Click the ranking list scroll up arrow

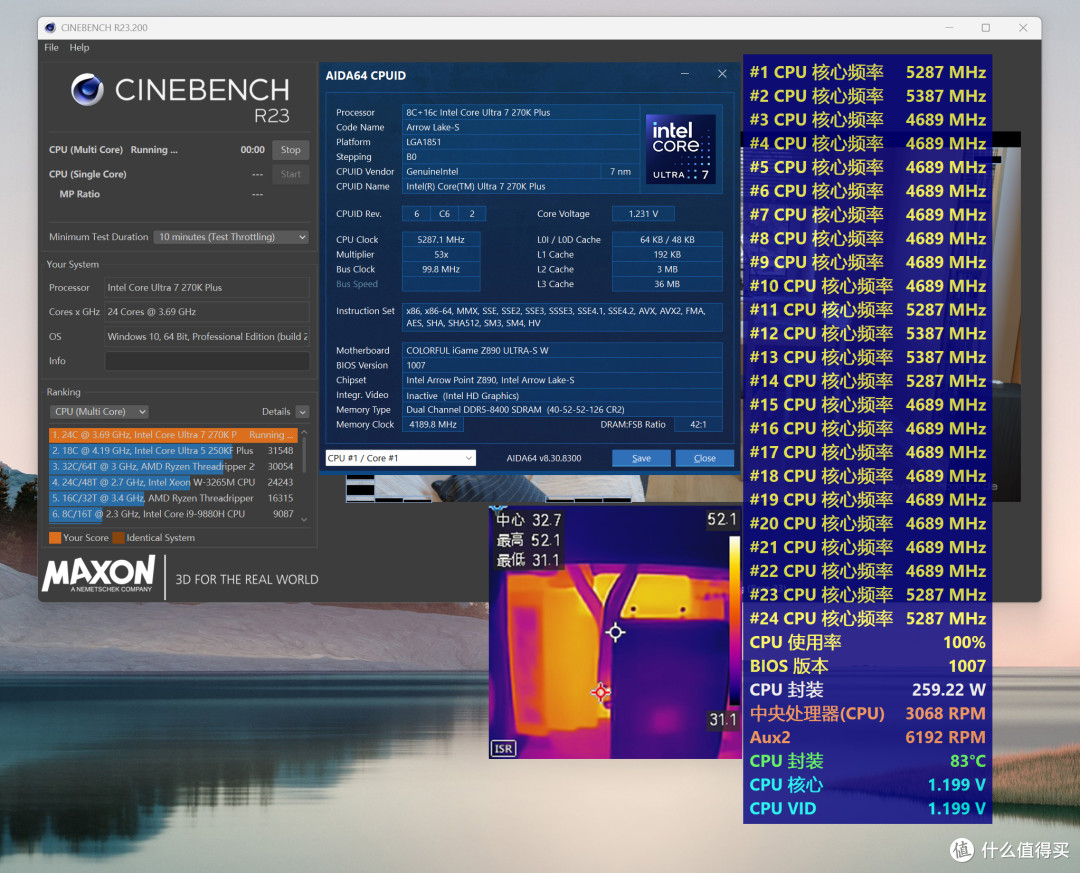click(304, 433)
